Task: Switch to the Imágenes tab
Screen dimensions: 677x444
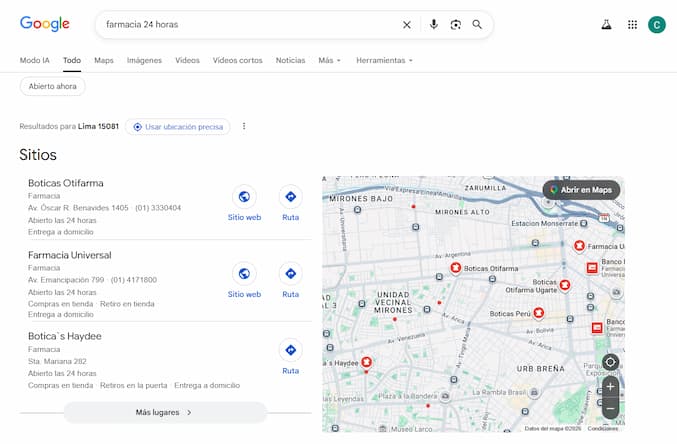Action: 144,60
